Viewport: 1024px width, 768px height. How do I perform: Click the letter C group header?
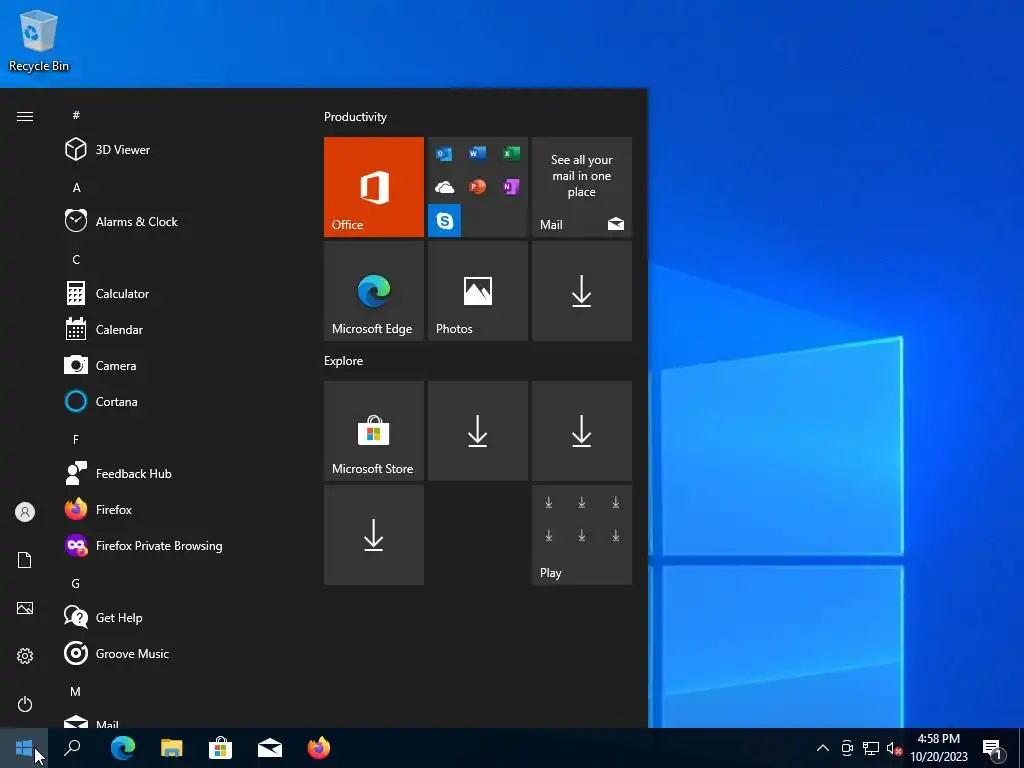[x=76, y=259]
